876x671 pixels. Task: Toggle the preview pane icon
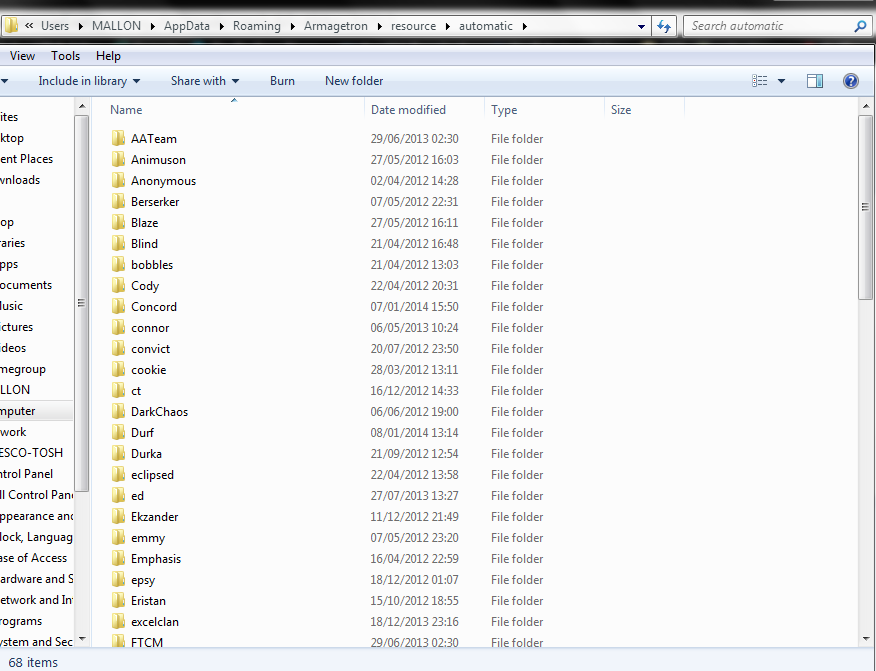(x=815, y=81)
